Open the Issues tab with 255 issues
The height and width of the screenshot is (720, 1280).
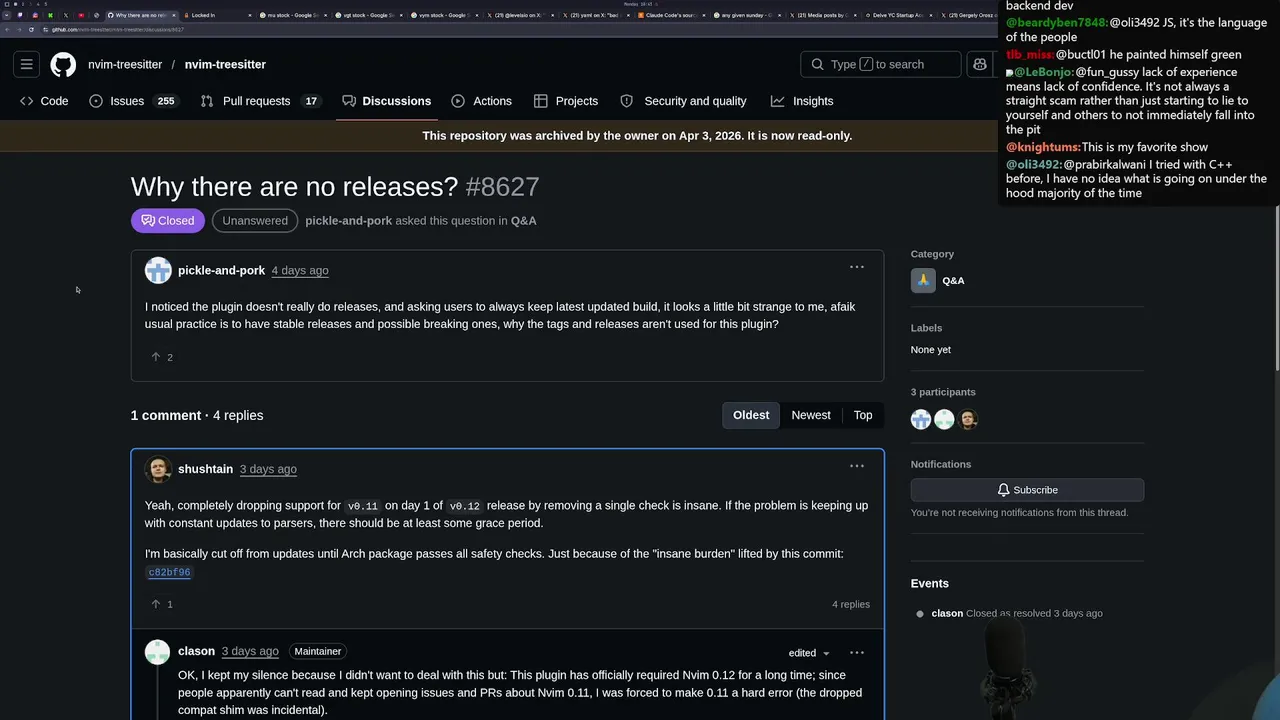point(133,101)
